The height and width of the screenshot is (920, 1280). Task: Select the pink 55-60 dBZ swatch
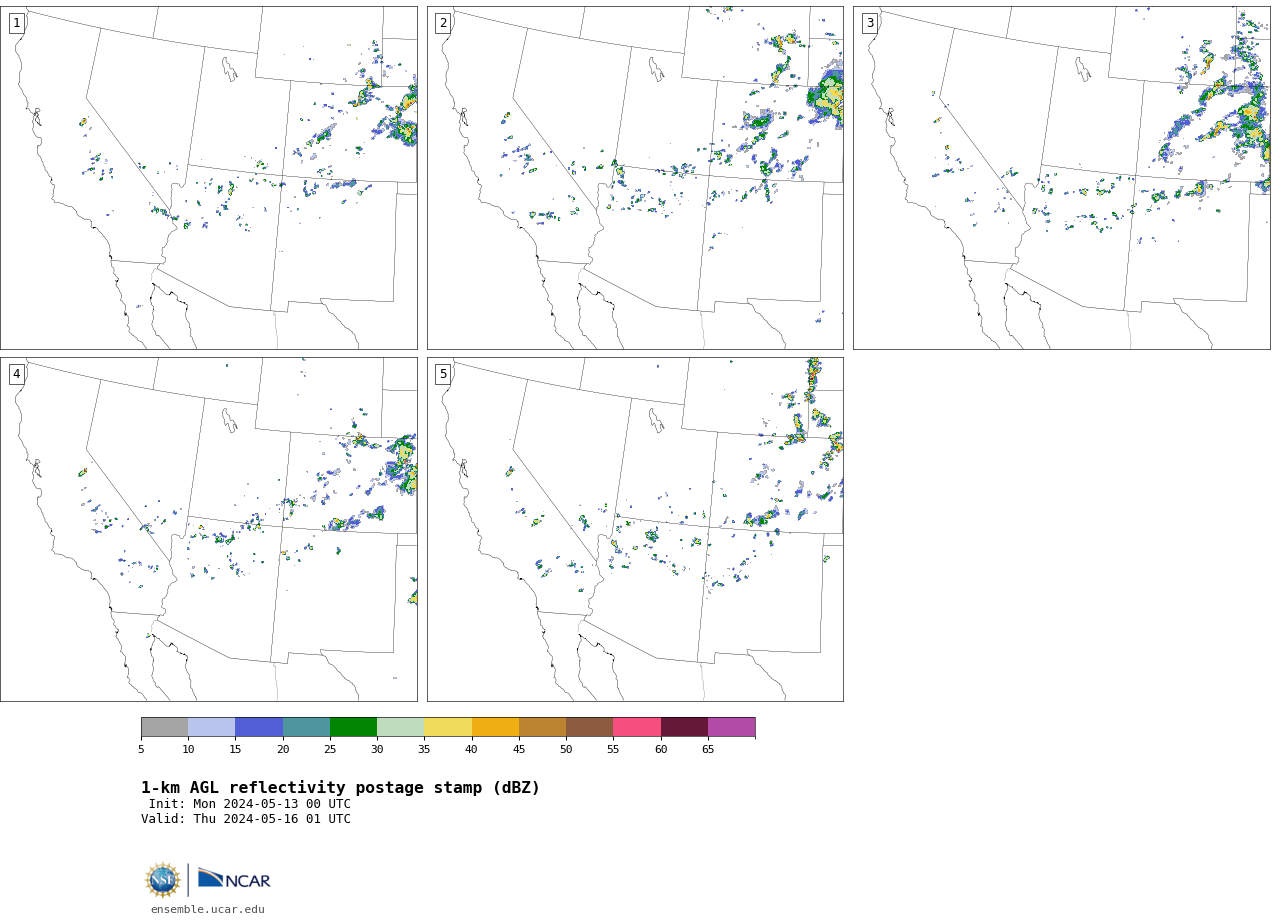pyautogui.click(x=637, y=727)
